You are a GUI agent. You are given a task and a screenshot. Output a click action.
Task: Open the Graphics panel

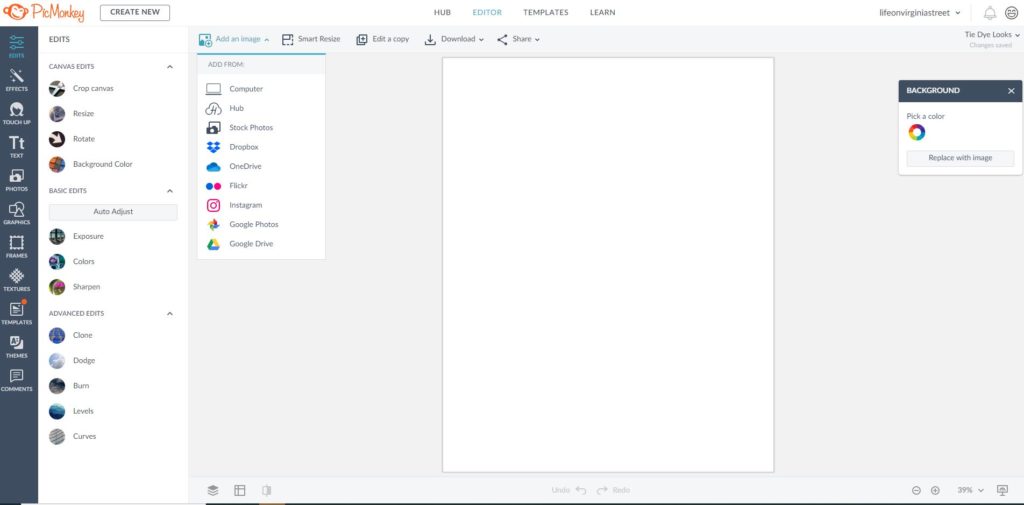(x=17, y=213)
